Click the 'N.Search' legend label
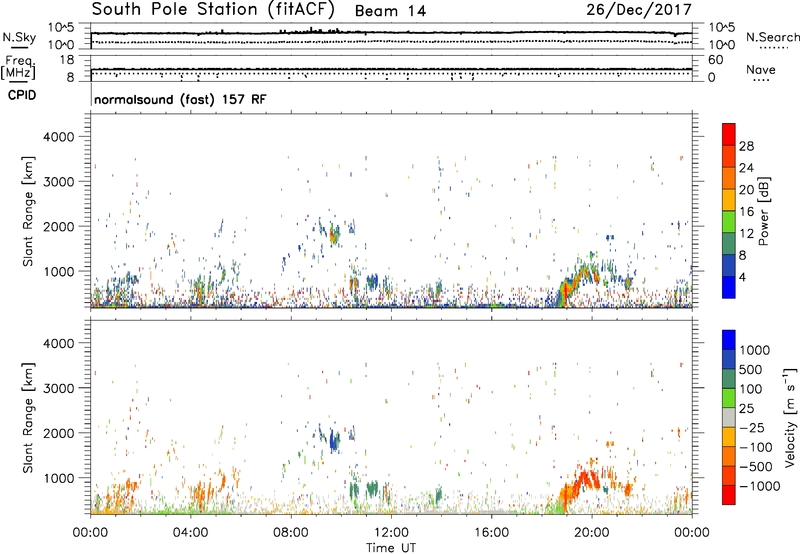The width and height of the screenshot is (800, 554). pos(772,37)
